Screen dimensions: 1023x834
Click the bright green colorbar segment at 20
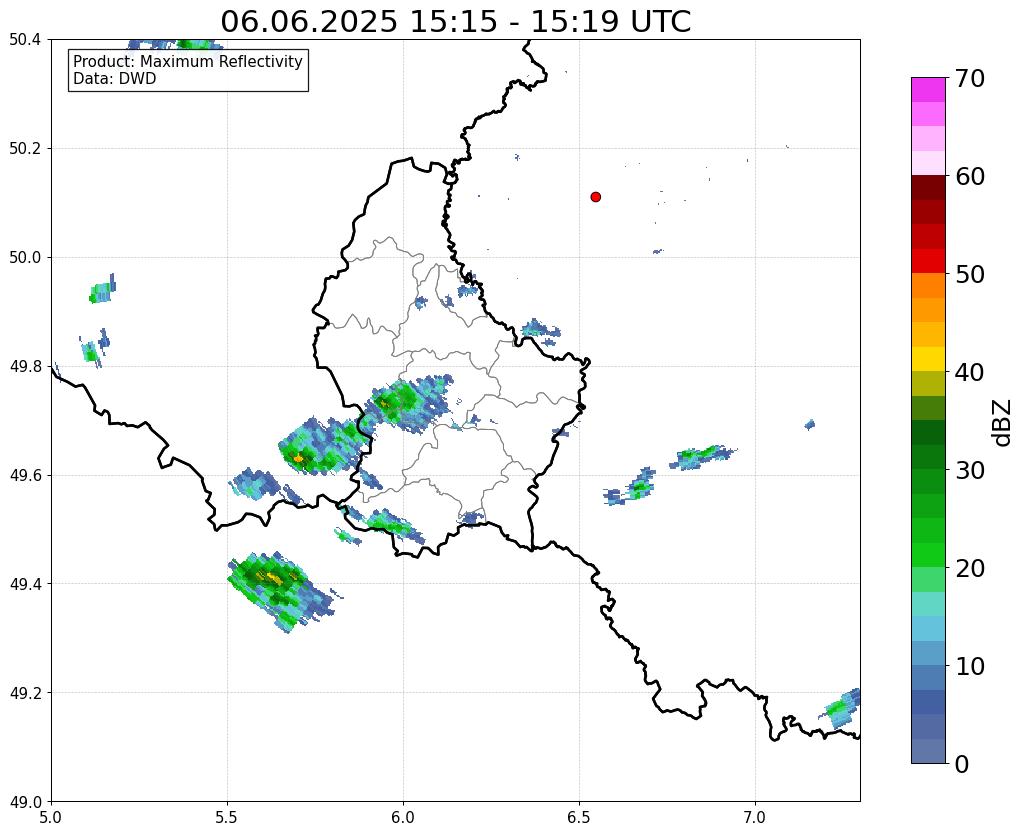coord(928,555)
